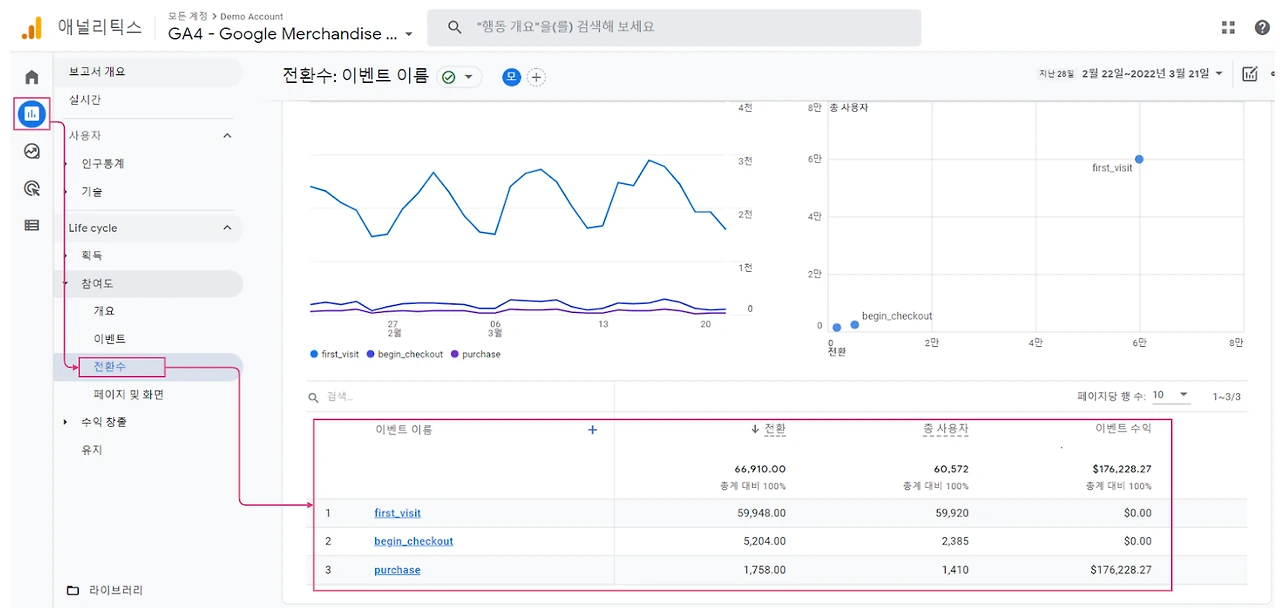Open 유지 report
This screenshot has height=610, width=1280.
(92, 450)
